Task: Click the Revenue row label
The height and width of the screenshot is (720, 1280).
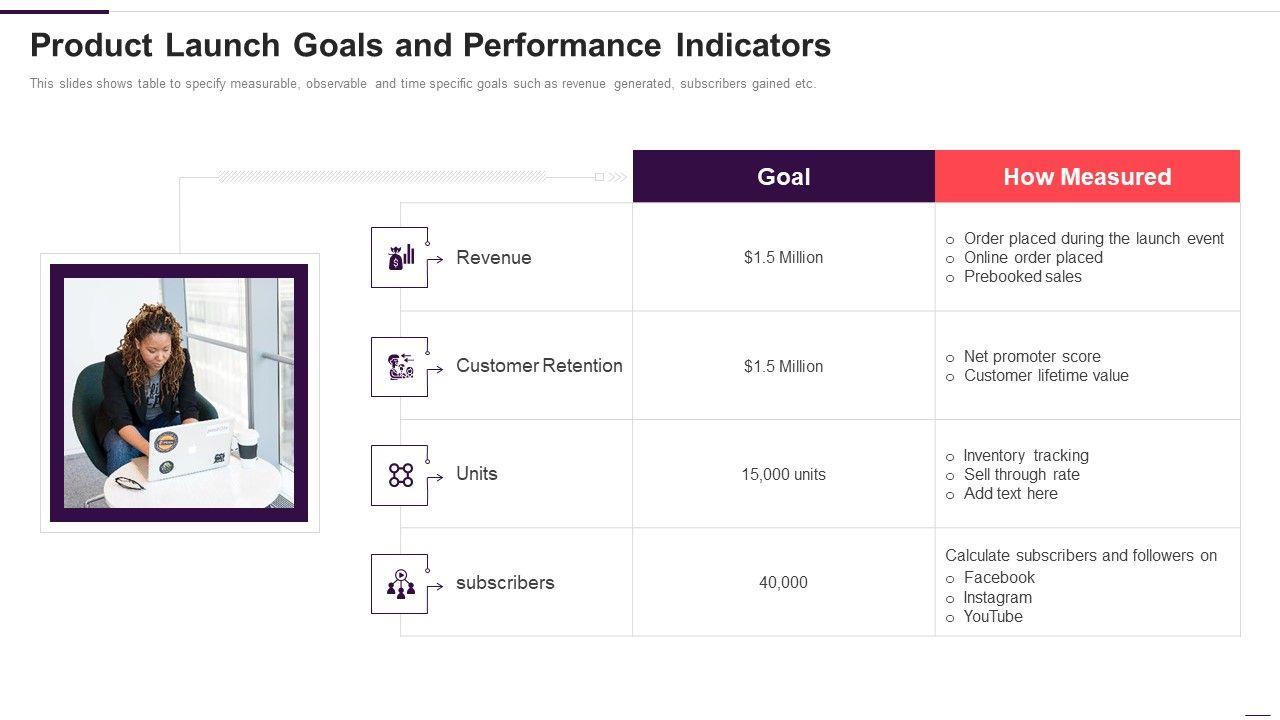Action: [493, 258]
